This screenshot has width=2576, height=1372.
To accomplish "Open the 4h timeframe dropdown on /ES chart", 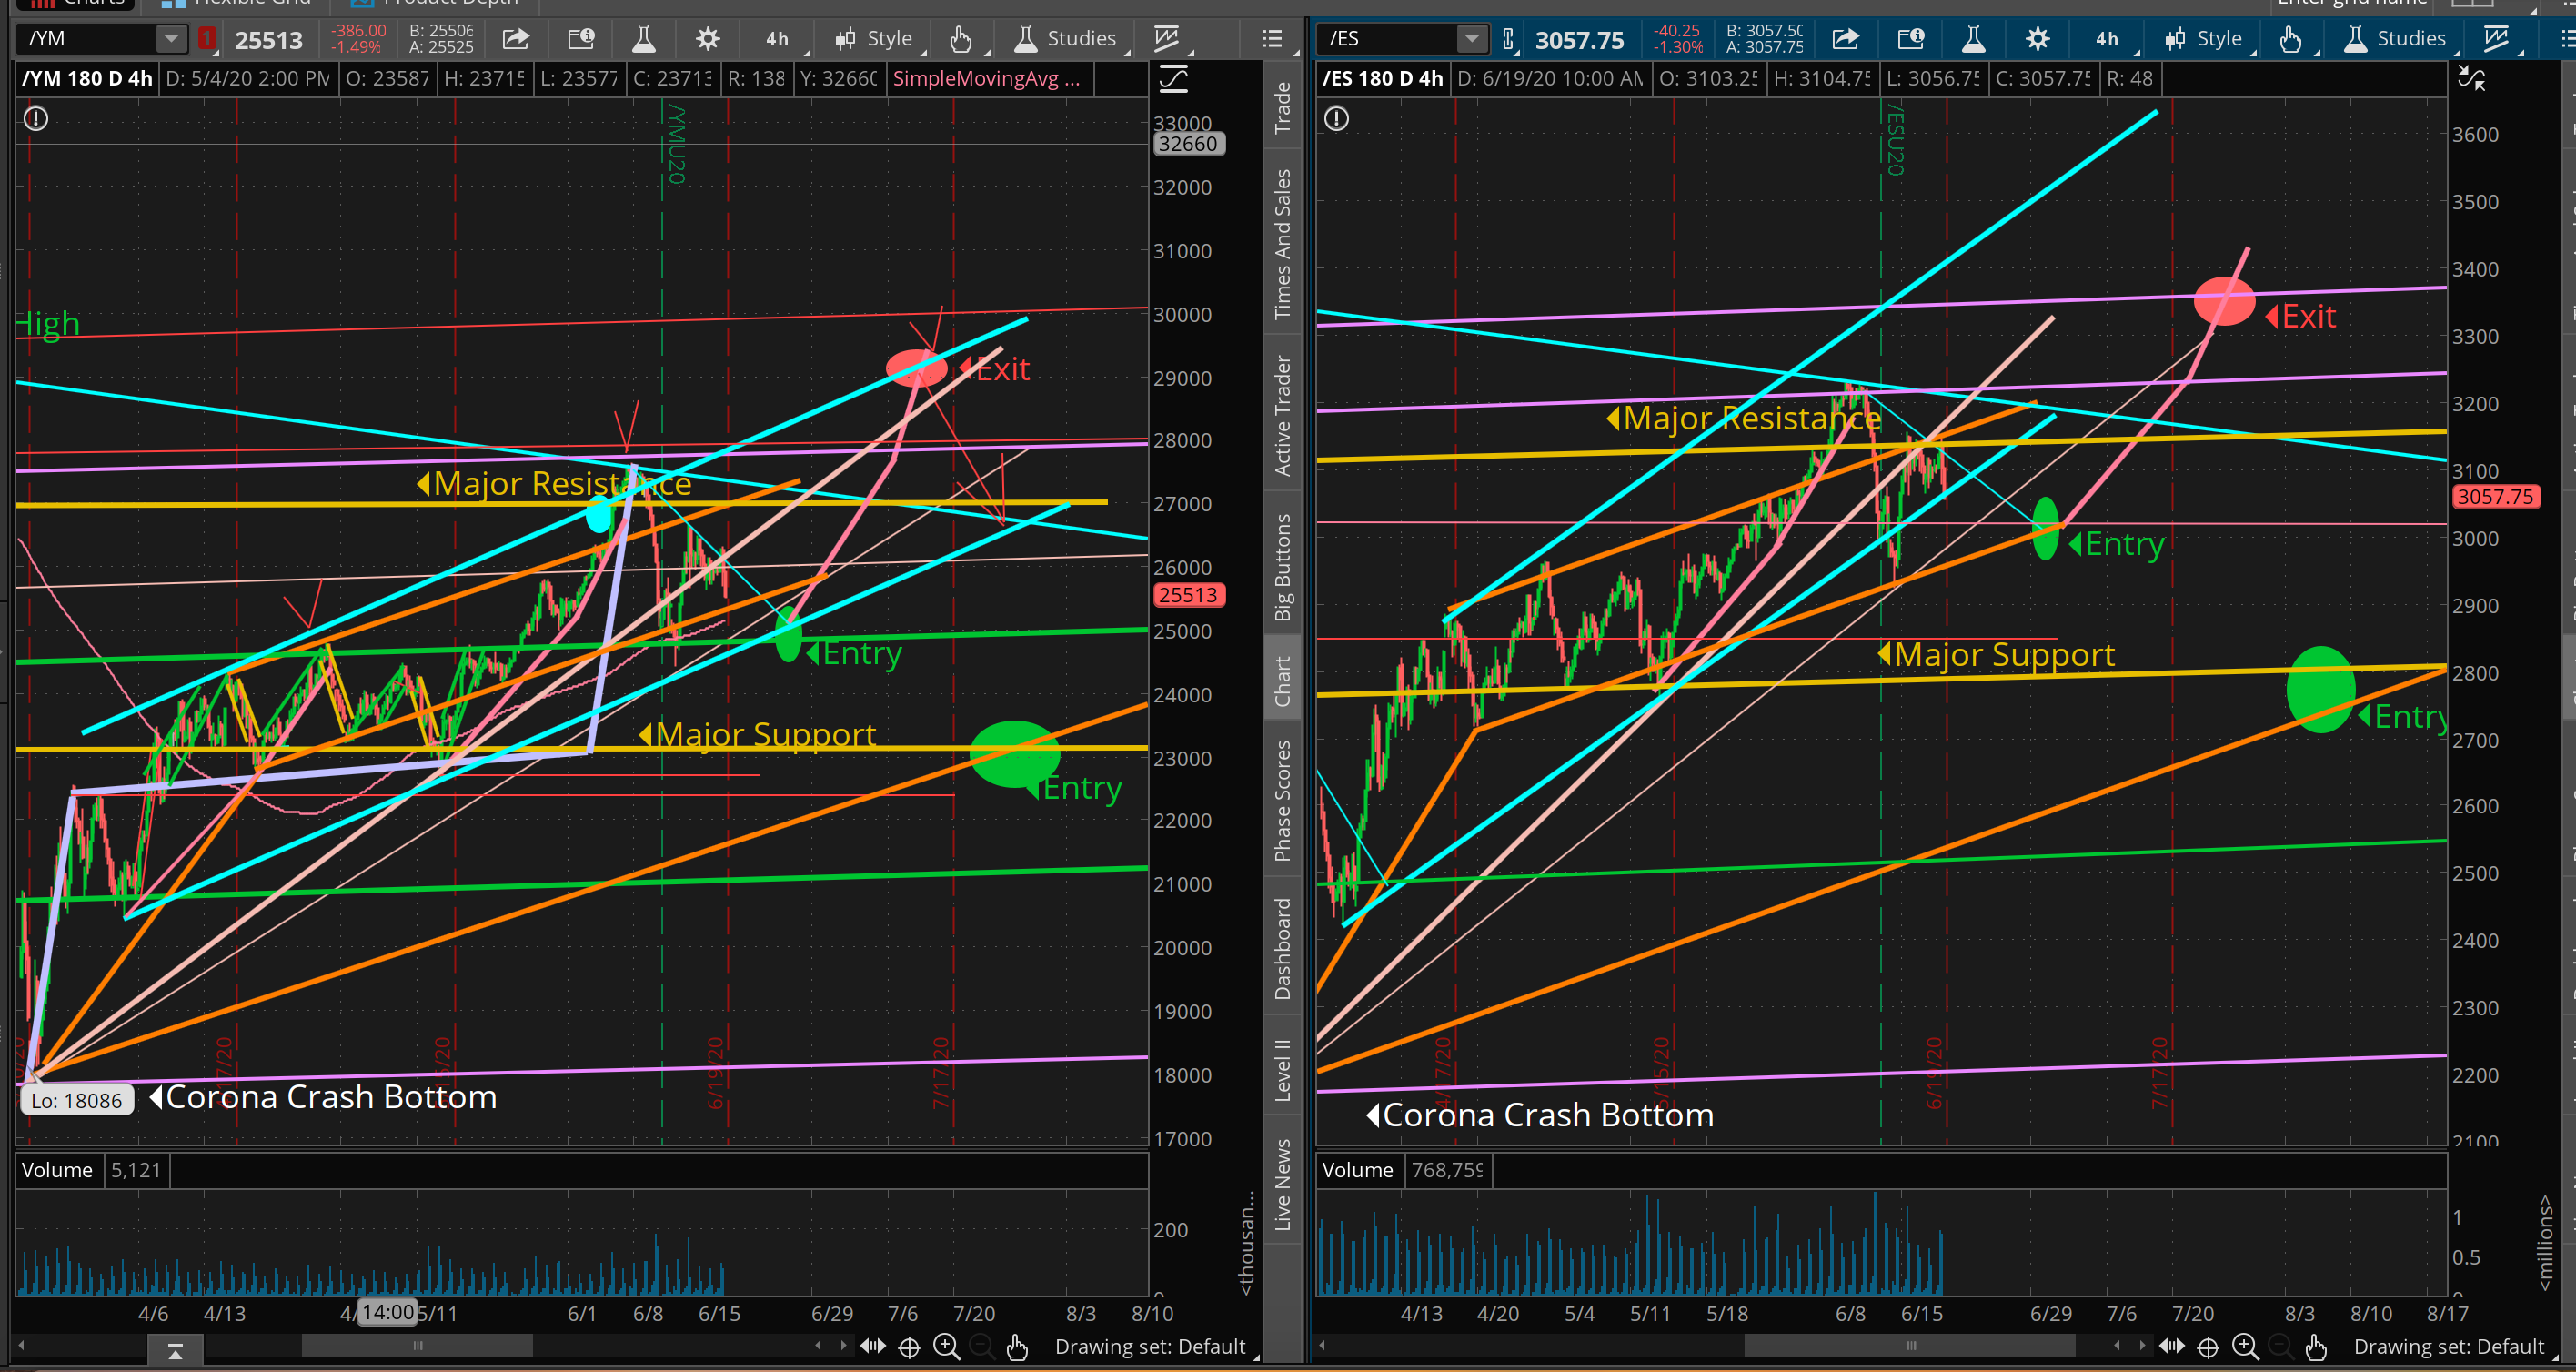I will pos(2107,39).
